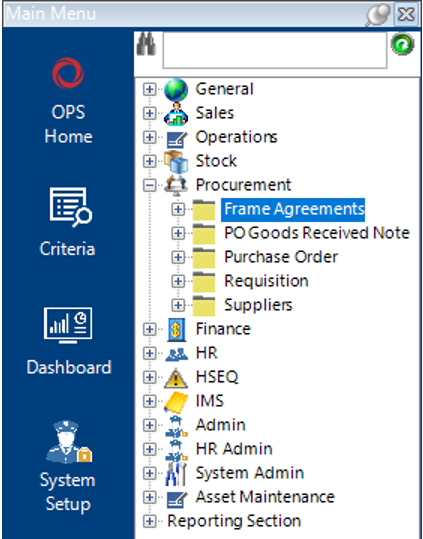The height and width of the screenshot is (539, 423).
Task: Expand the Operations tree node
Action: coord(149,138)
